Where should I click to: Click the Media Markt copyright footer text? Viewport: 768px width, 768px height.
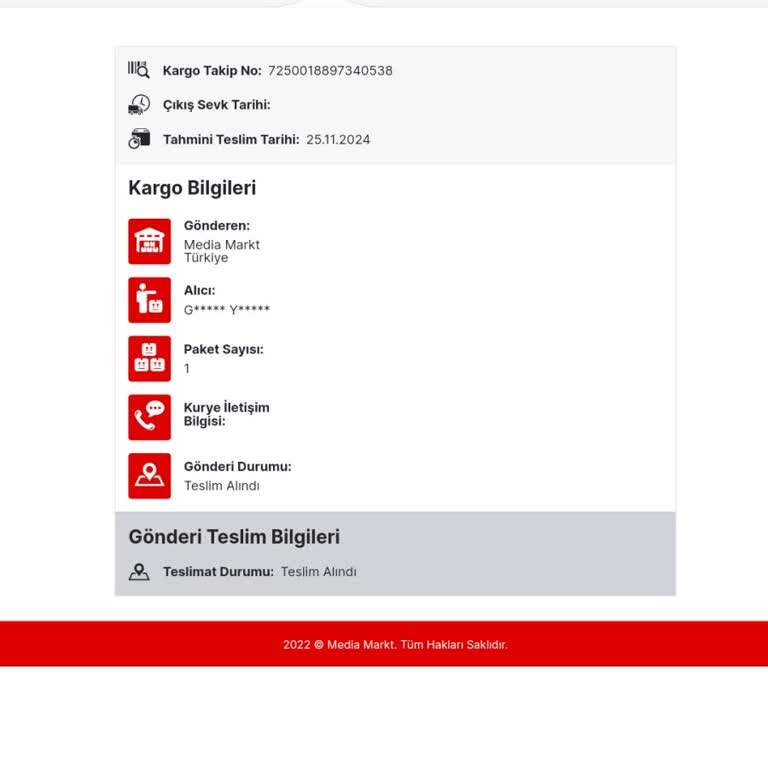click(395, 645)
